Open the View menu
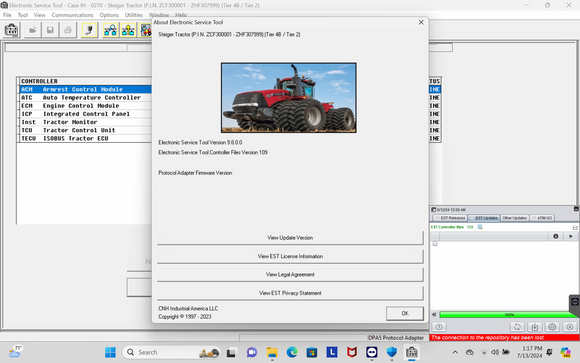The height and width of the screenshot is (363, 580). 39,15
